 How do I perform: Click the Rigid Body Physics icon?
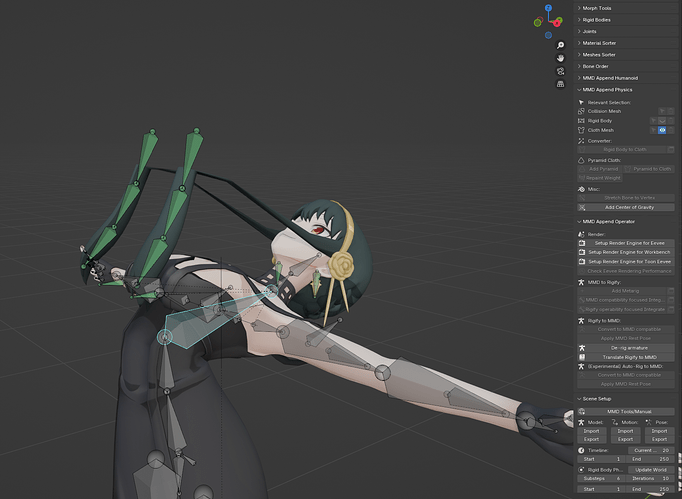[x=581, y=470]
